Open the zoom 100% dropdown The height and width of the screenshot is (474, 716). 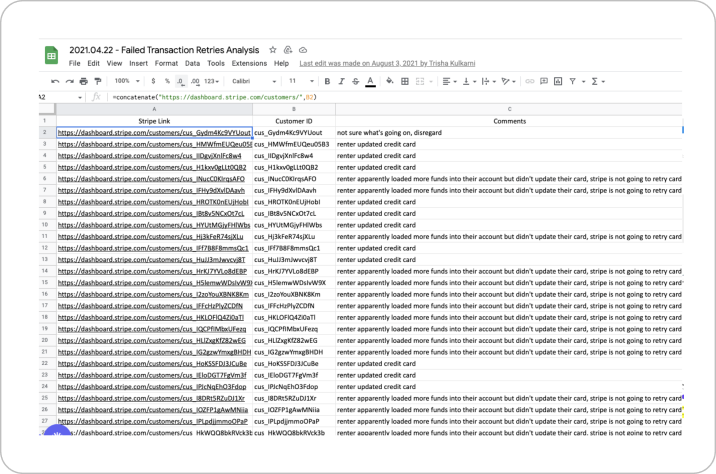click(126, 81)
